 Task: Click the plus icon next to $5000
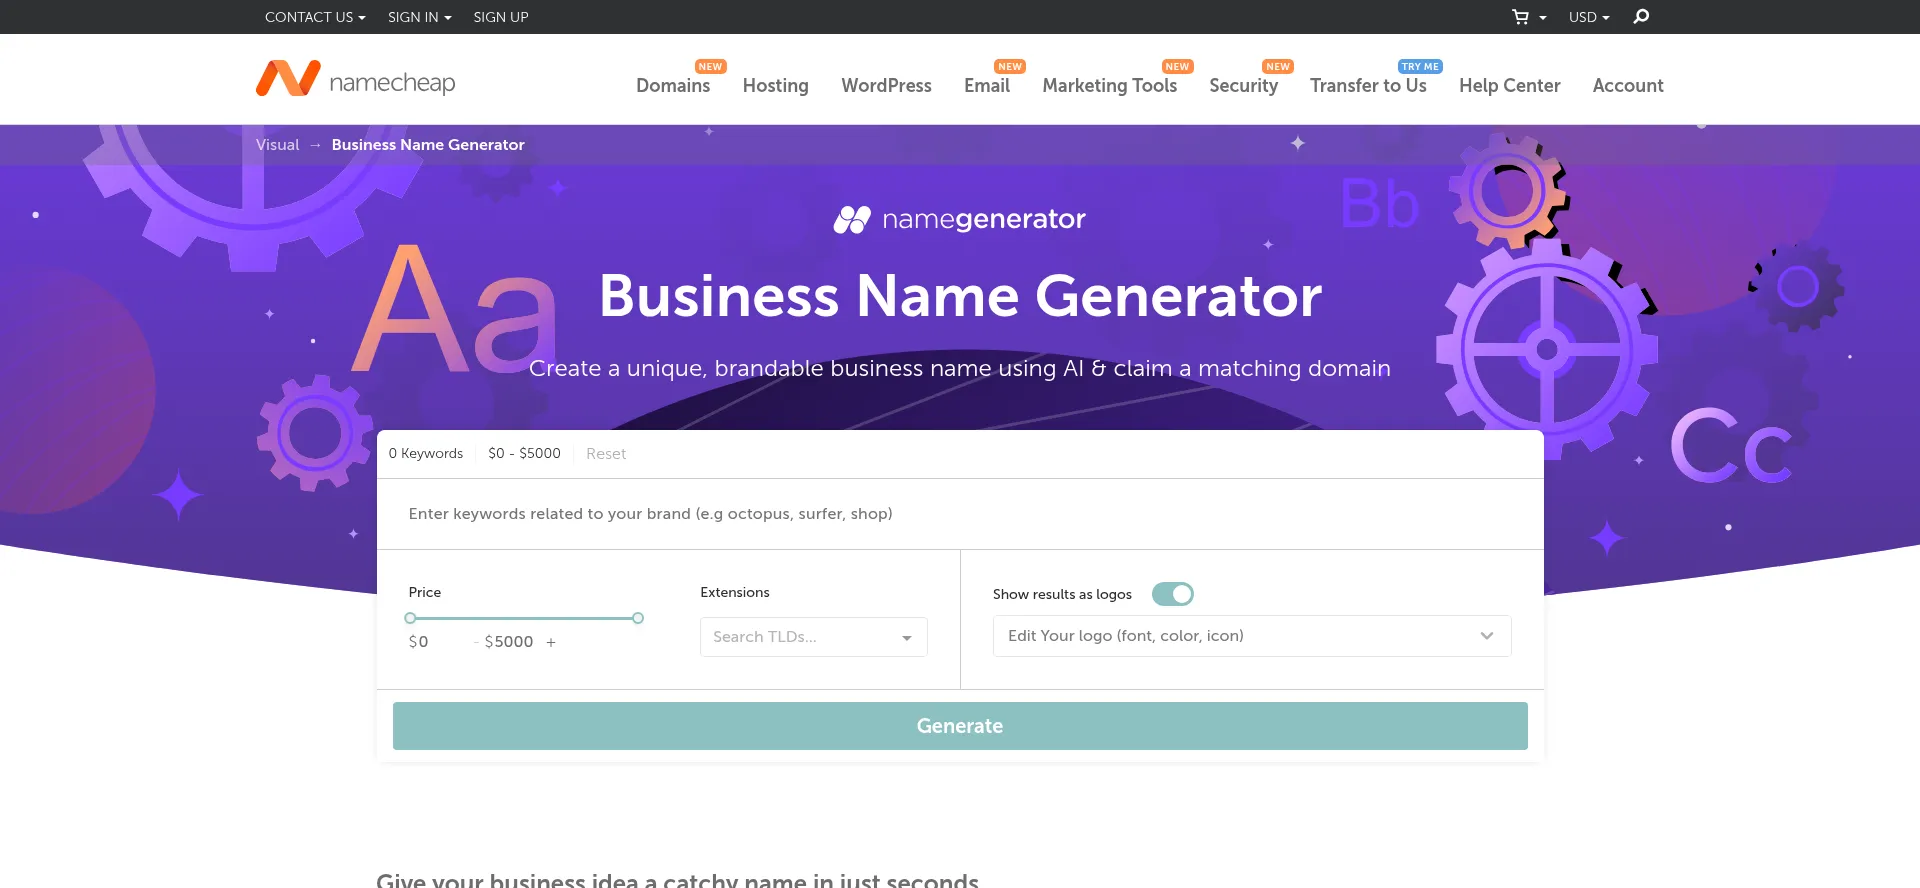coord(551,642)
